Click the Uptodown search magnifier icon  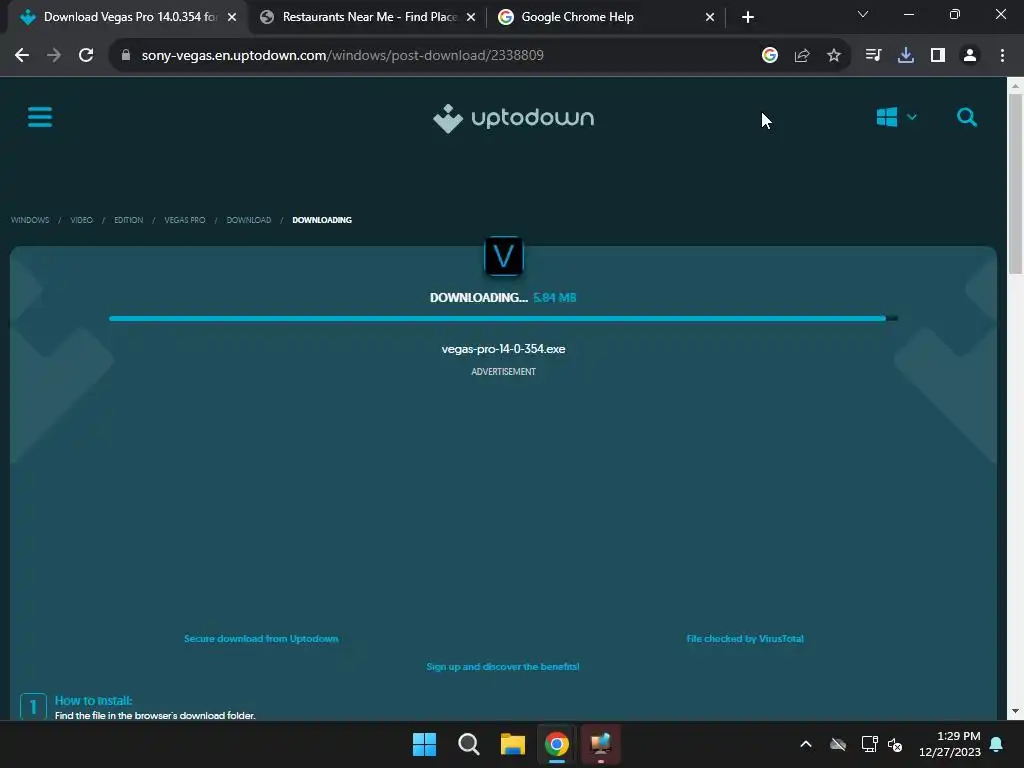(x=967, y=117)
